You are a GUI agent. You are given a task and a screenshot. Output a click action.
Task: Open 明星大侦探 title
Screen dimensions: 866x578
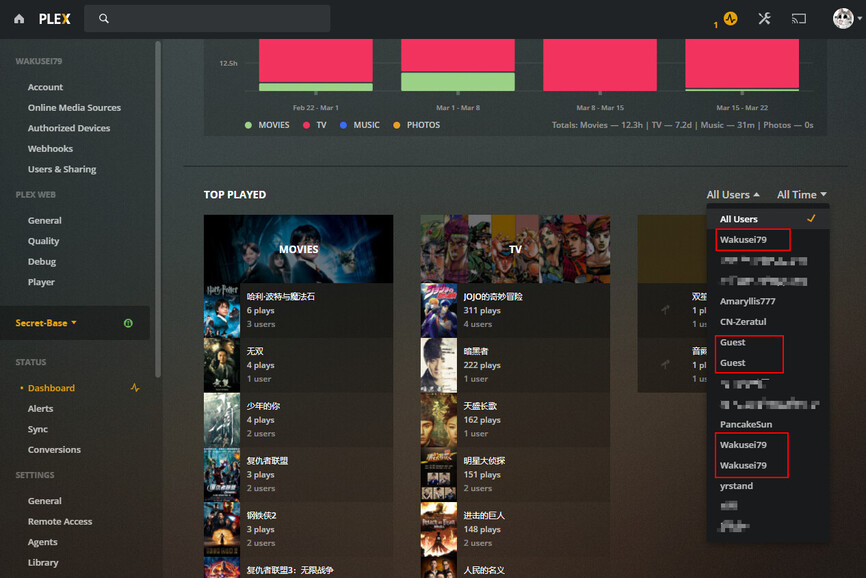click(x=484, y=460)
